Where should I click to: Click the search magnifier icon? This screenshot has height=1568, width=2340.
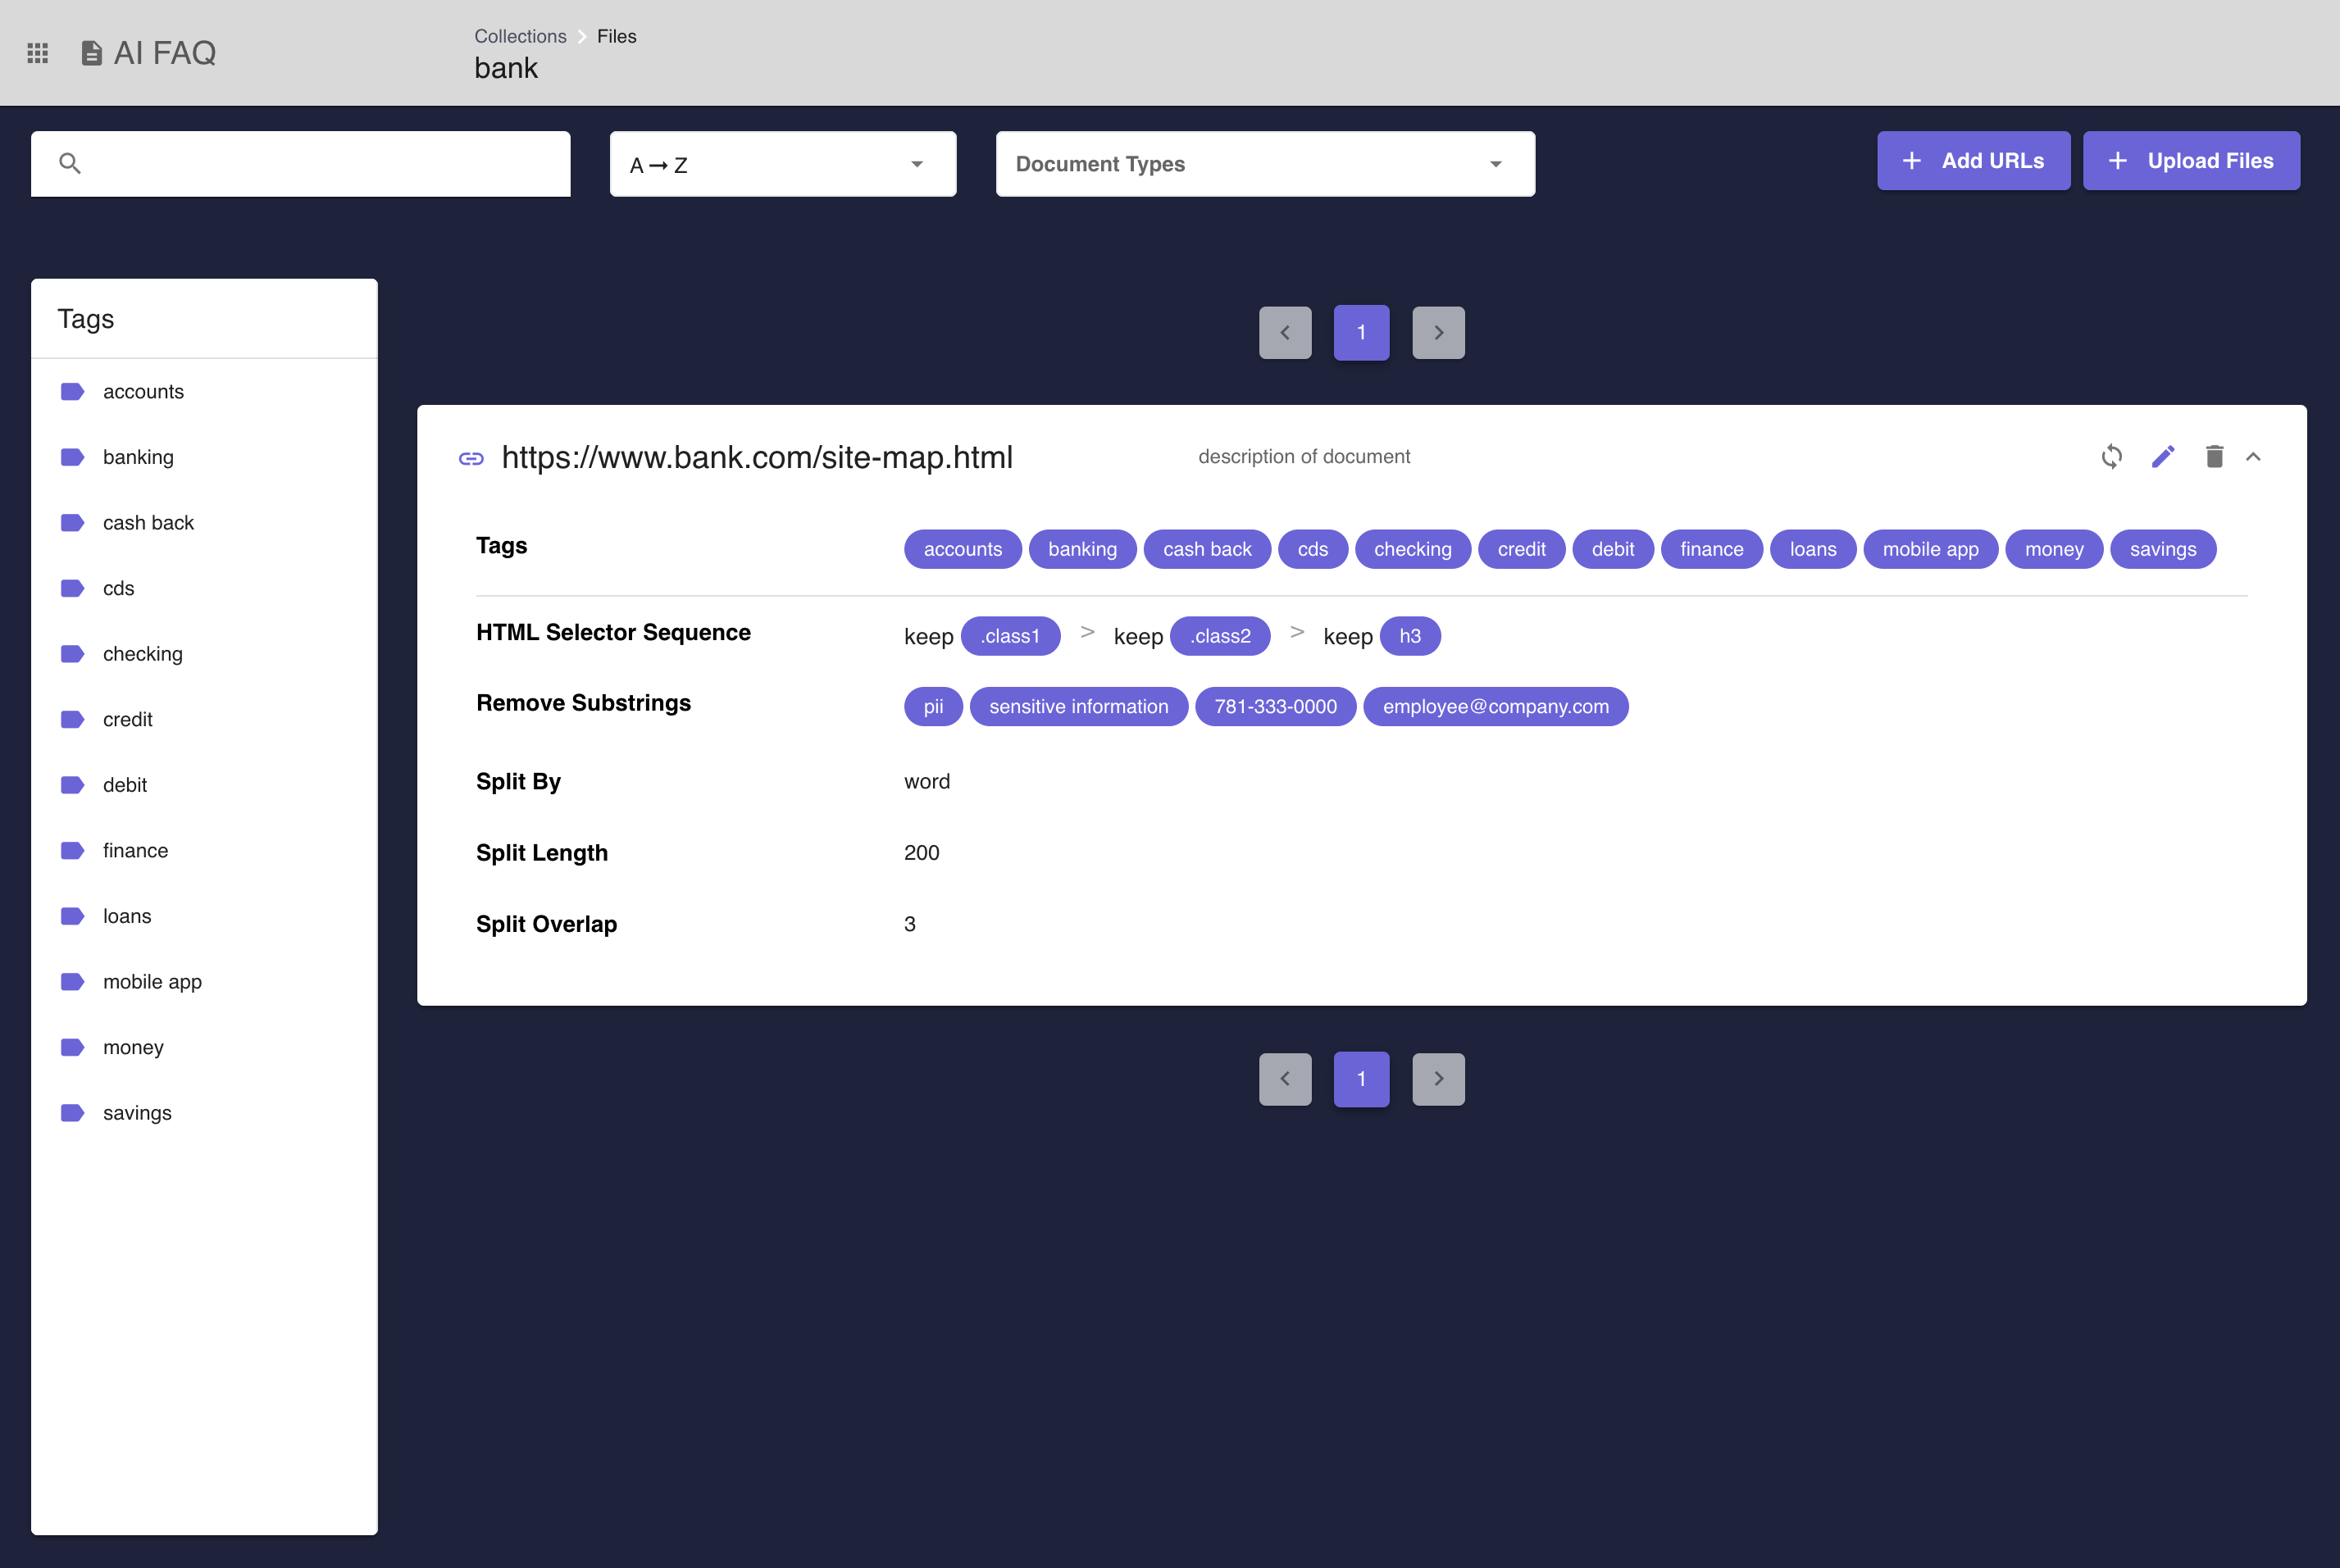point(69,163)
